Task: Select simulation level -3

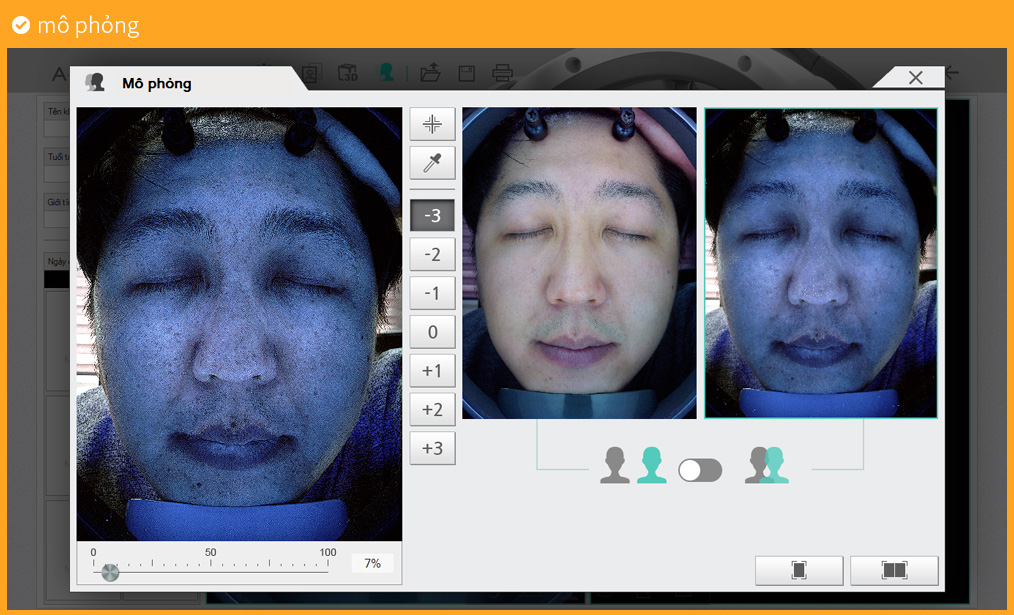Action: pos(432,215)
